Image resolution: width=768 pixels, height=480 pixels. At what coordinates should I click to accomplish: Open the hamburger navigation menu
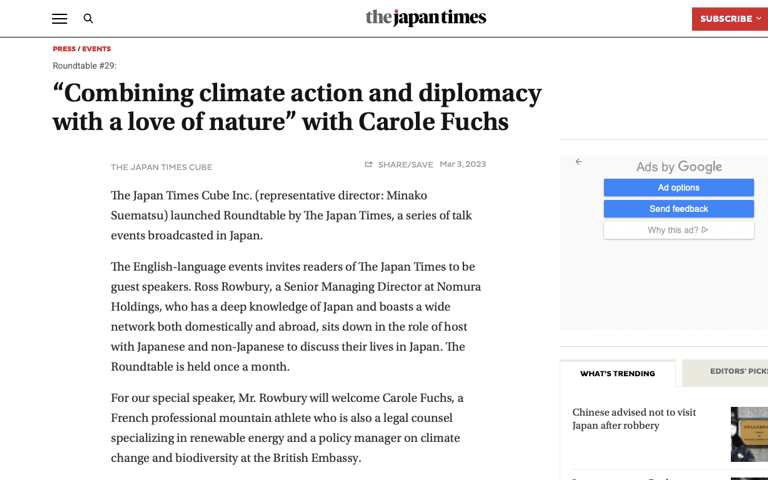pyautogui.click(x=59, y=19)
